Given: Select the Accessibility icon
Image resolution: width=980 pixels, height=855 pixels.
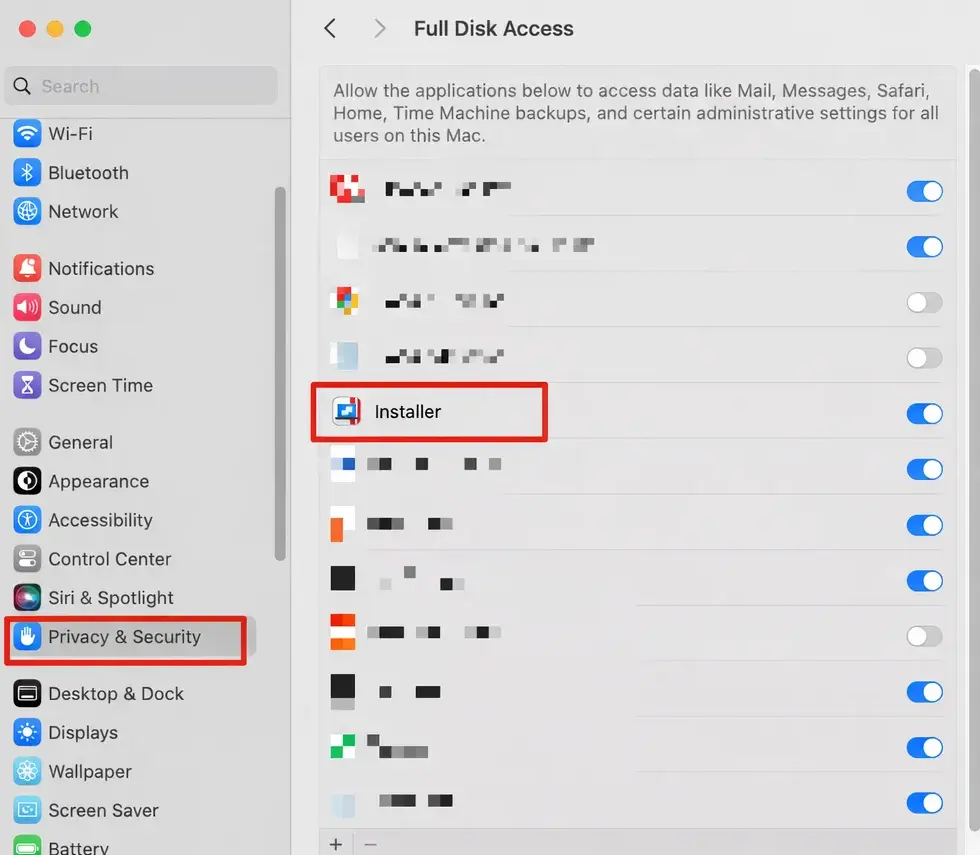Looking at the screenshot, I should click(27, 520).
